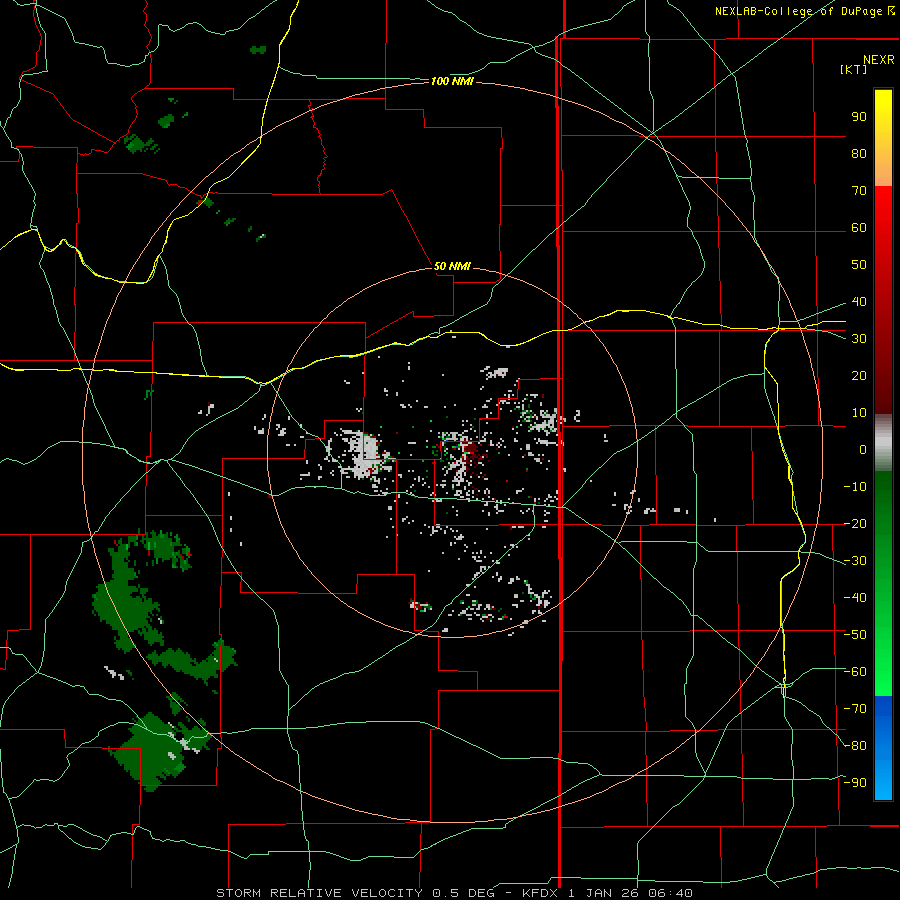The image size is (900, 900).
Task: Click the NEXLAB-College of DuPage credit text
Action: tap(804, 11)
